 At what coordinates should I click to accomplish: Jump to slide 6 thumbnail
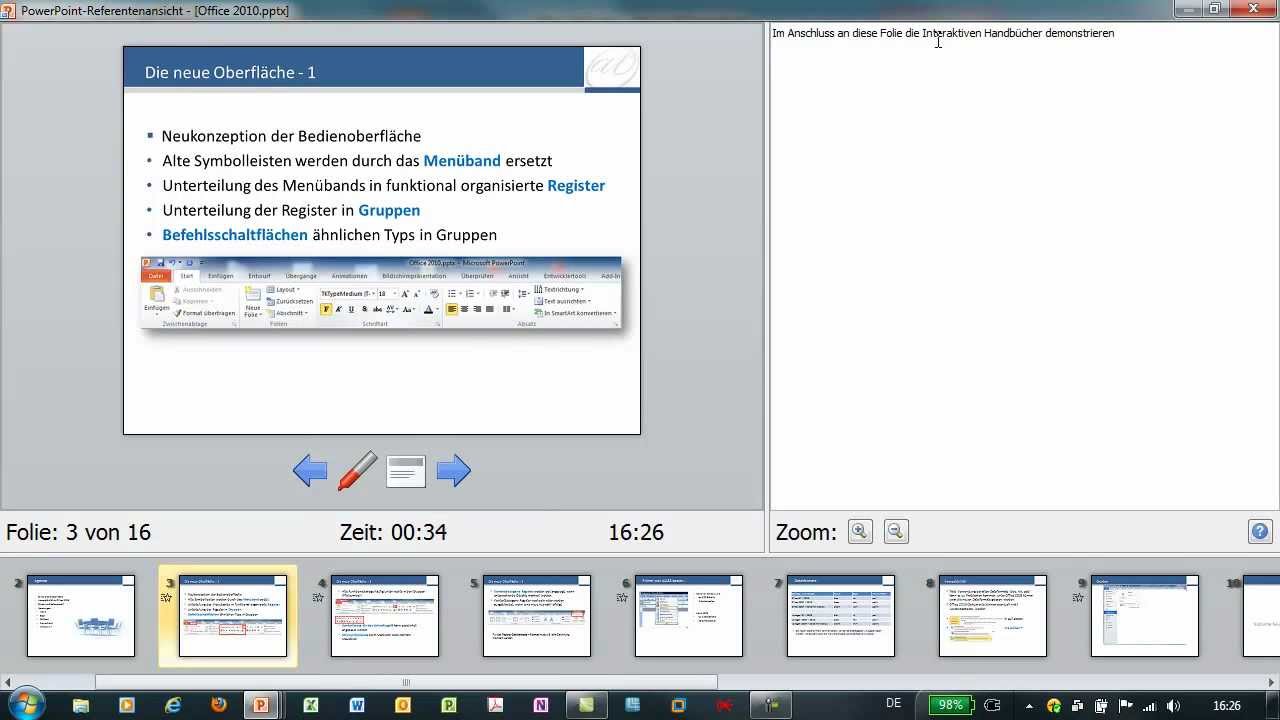689,616
